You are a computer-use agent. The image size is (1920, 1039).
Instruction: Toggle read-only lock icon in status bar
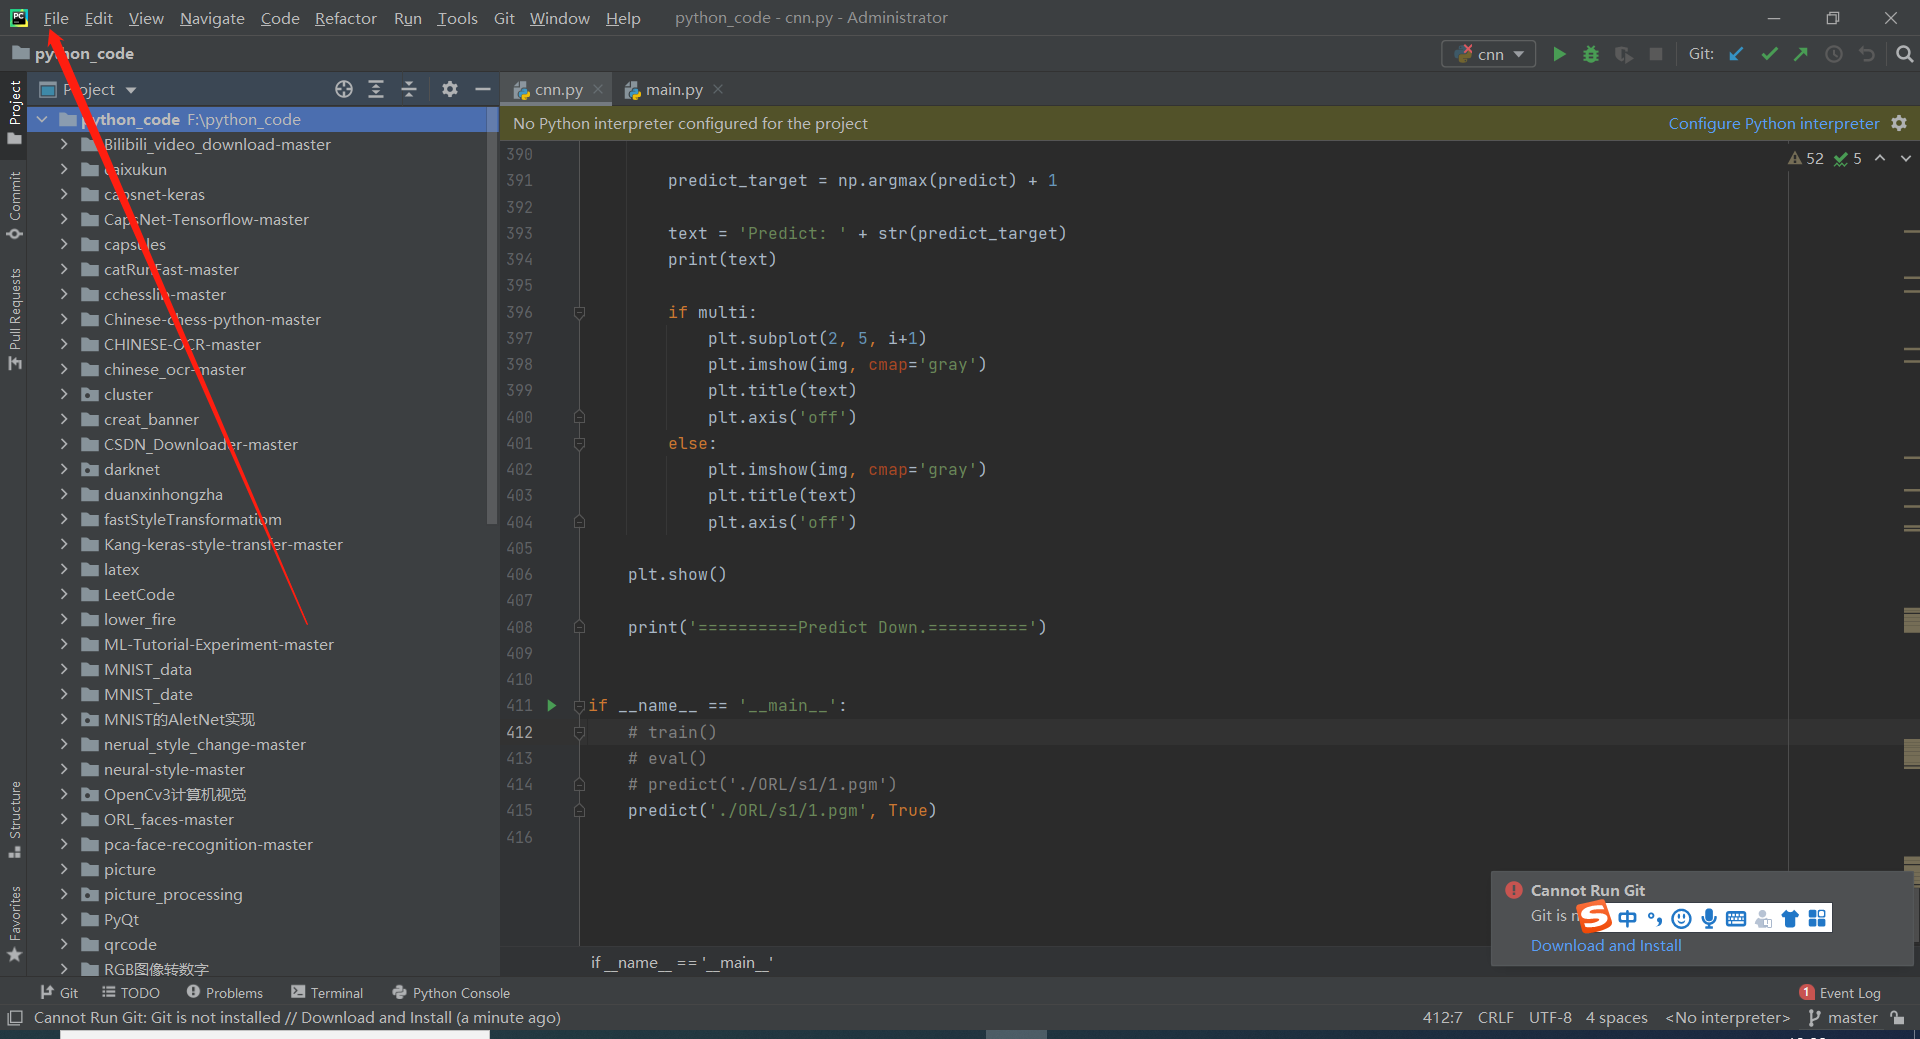click(1897, 1018)
